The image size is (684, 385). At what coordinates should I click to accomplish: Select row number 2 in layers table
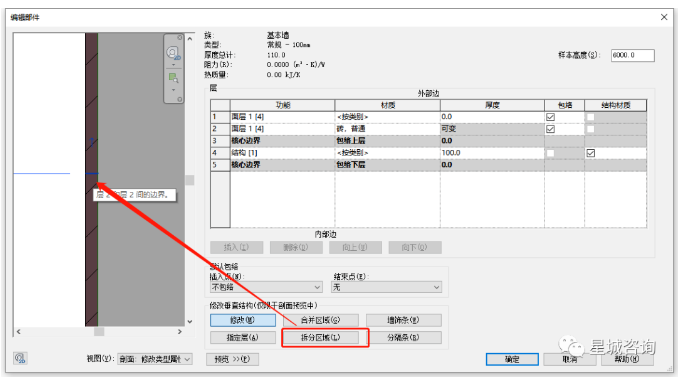tap(220, 129)
